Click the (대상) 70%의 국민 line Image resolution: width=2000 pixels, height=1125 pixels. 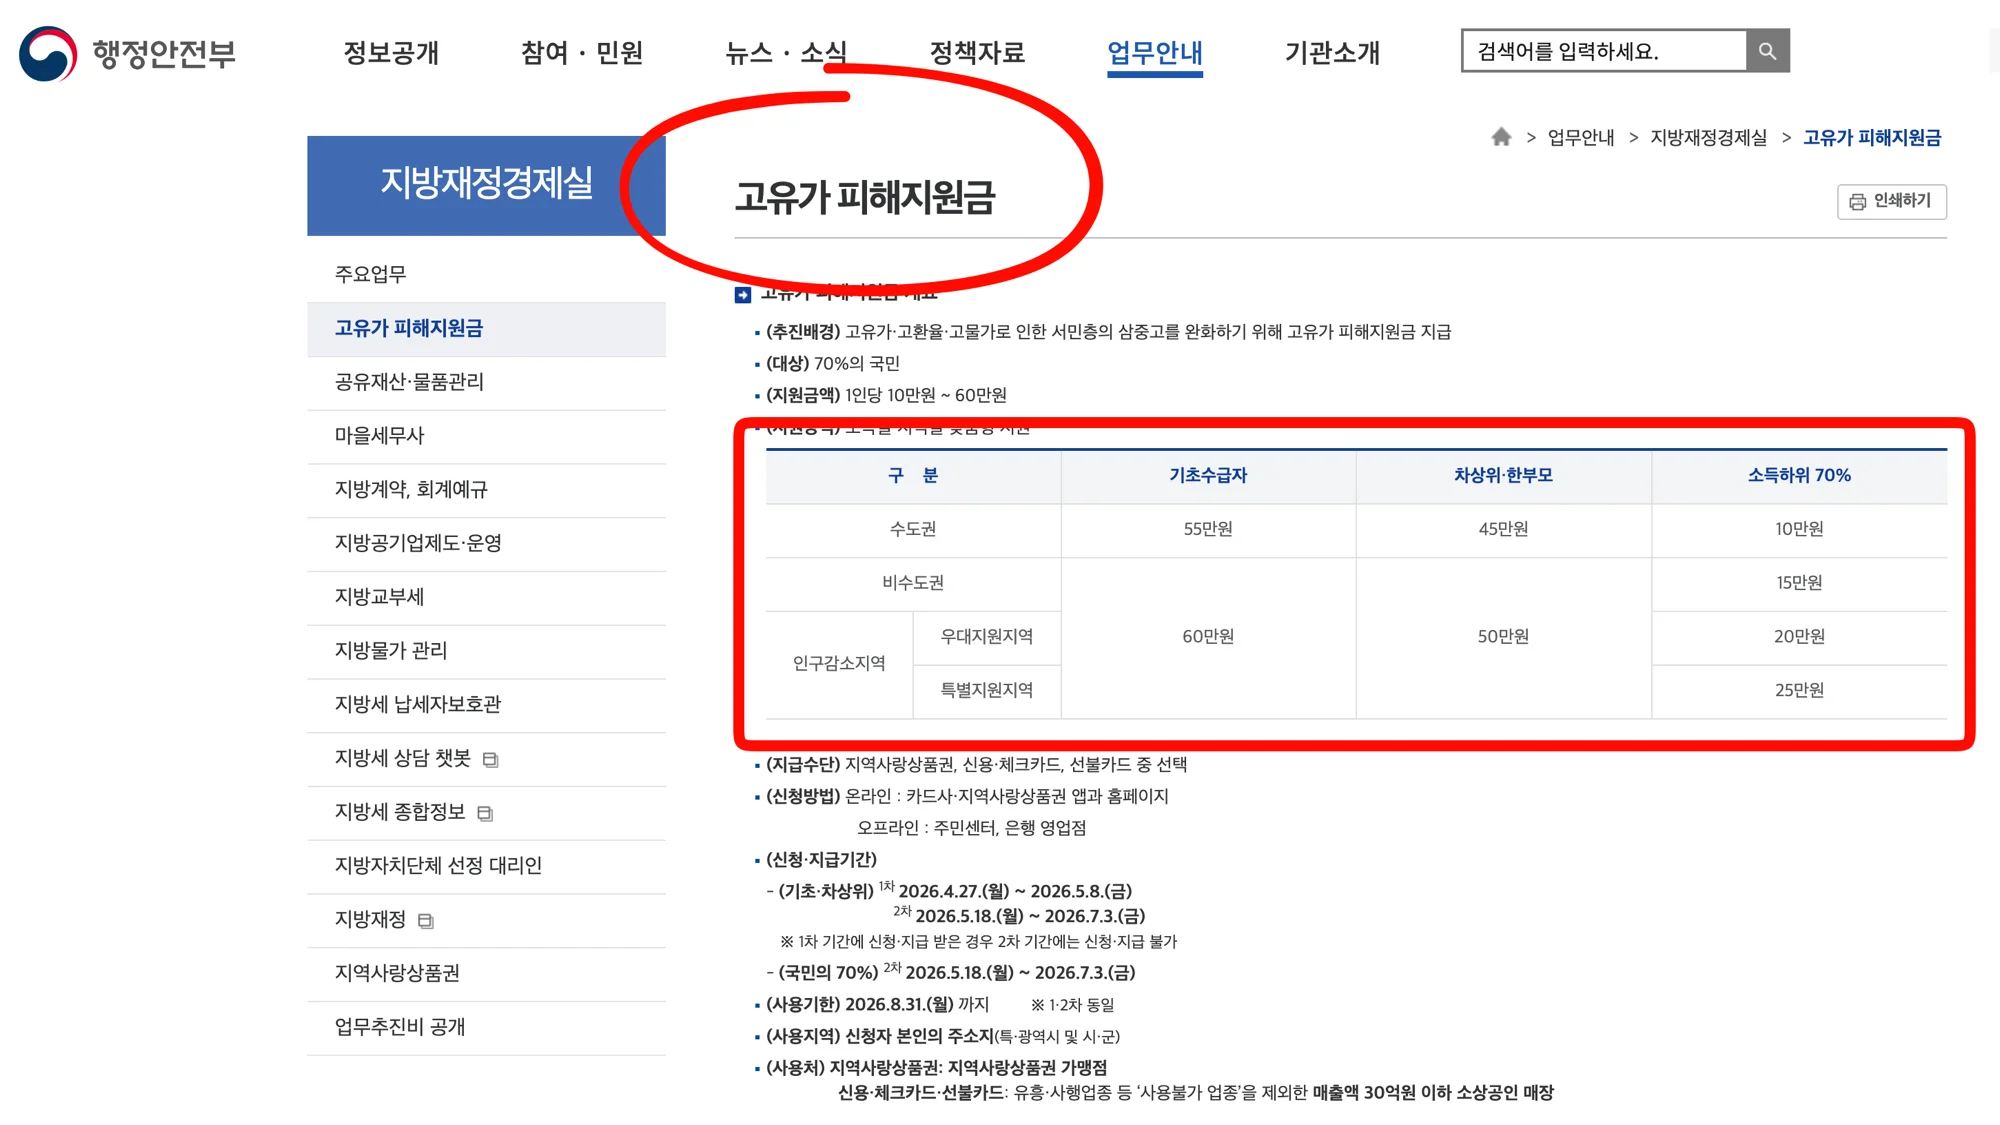pyautogui.click(x=832, y=364)
